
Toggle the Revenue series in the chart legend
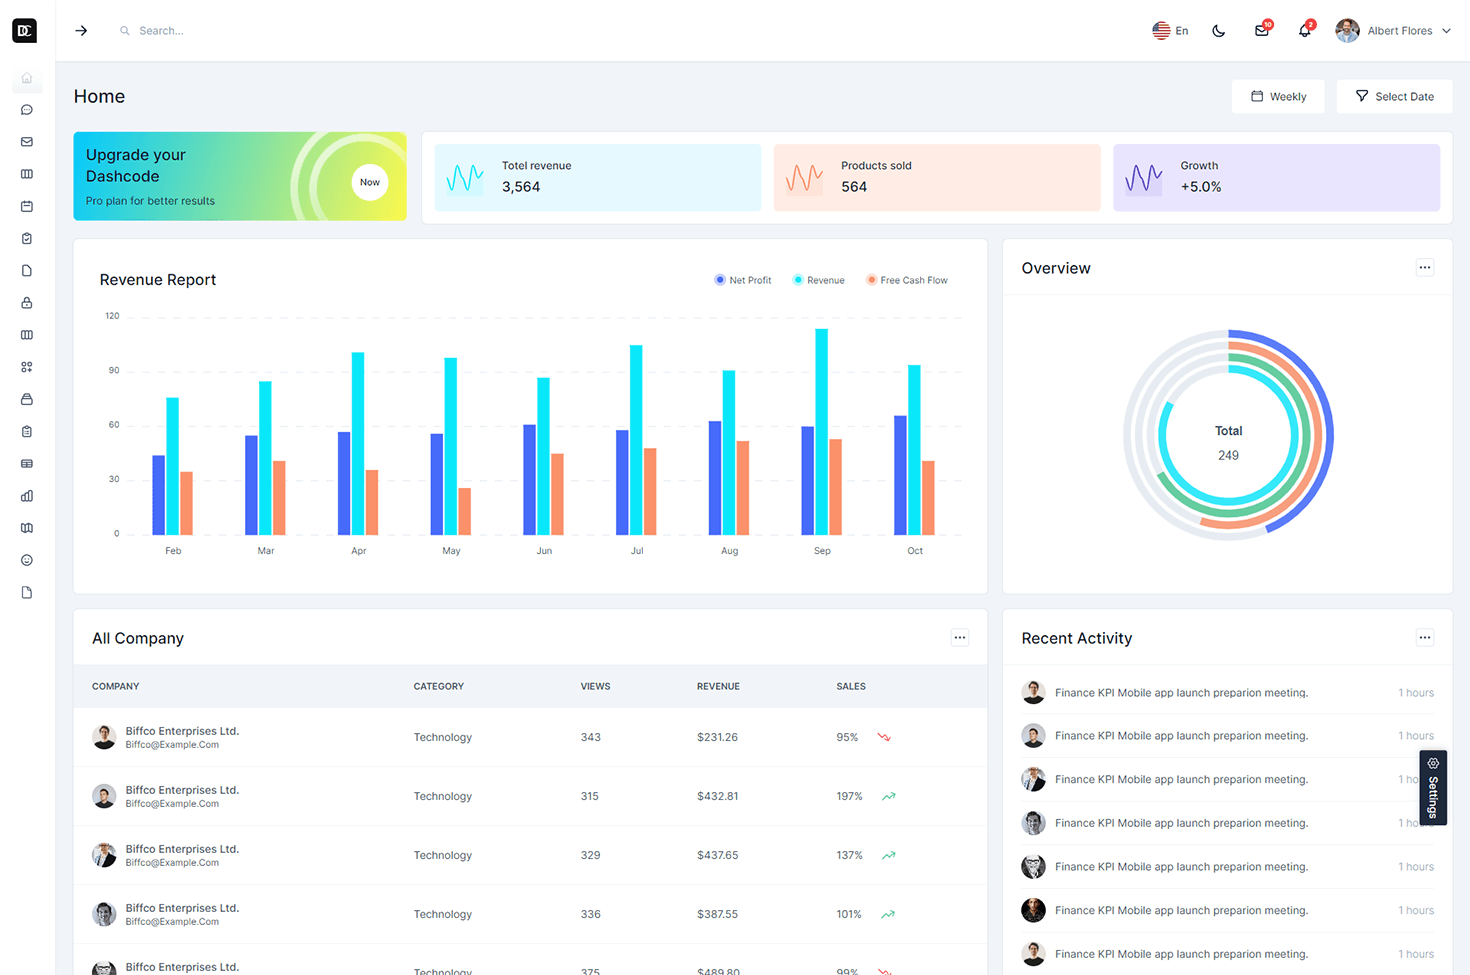pyautogui.click(x=819, y=280)
